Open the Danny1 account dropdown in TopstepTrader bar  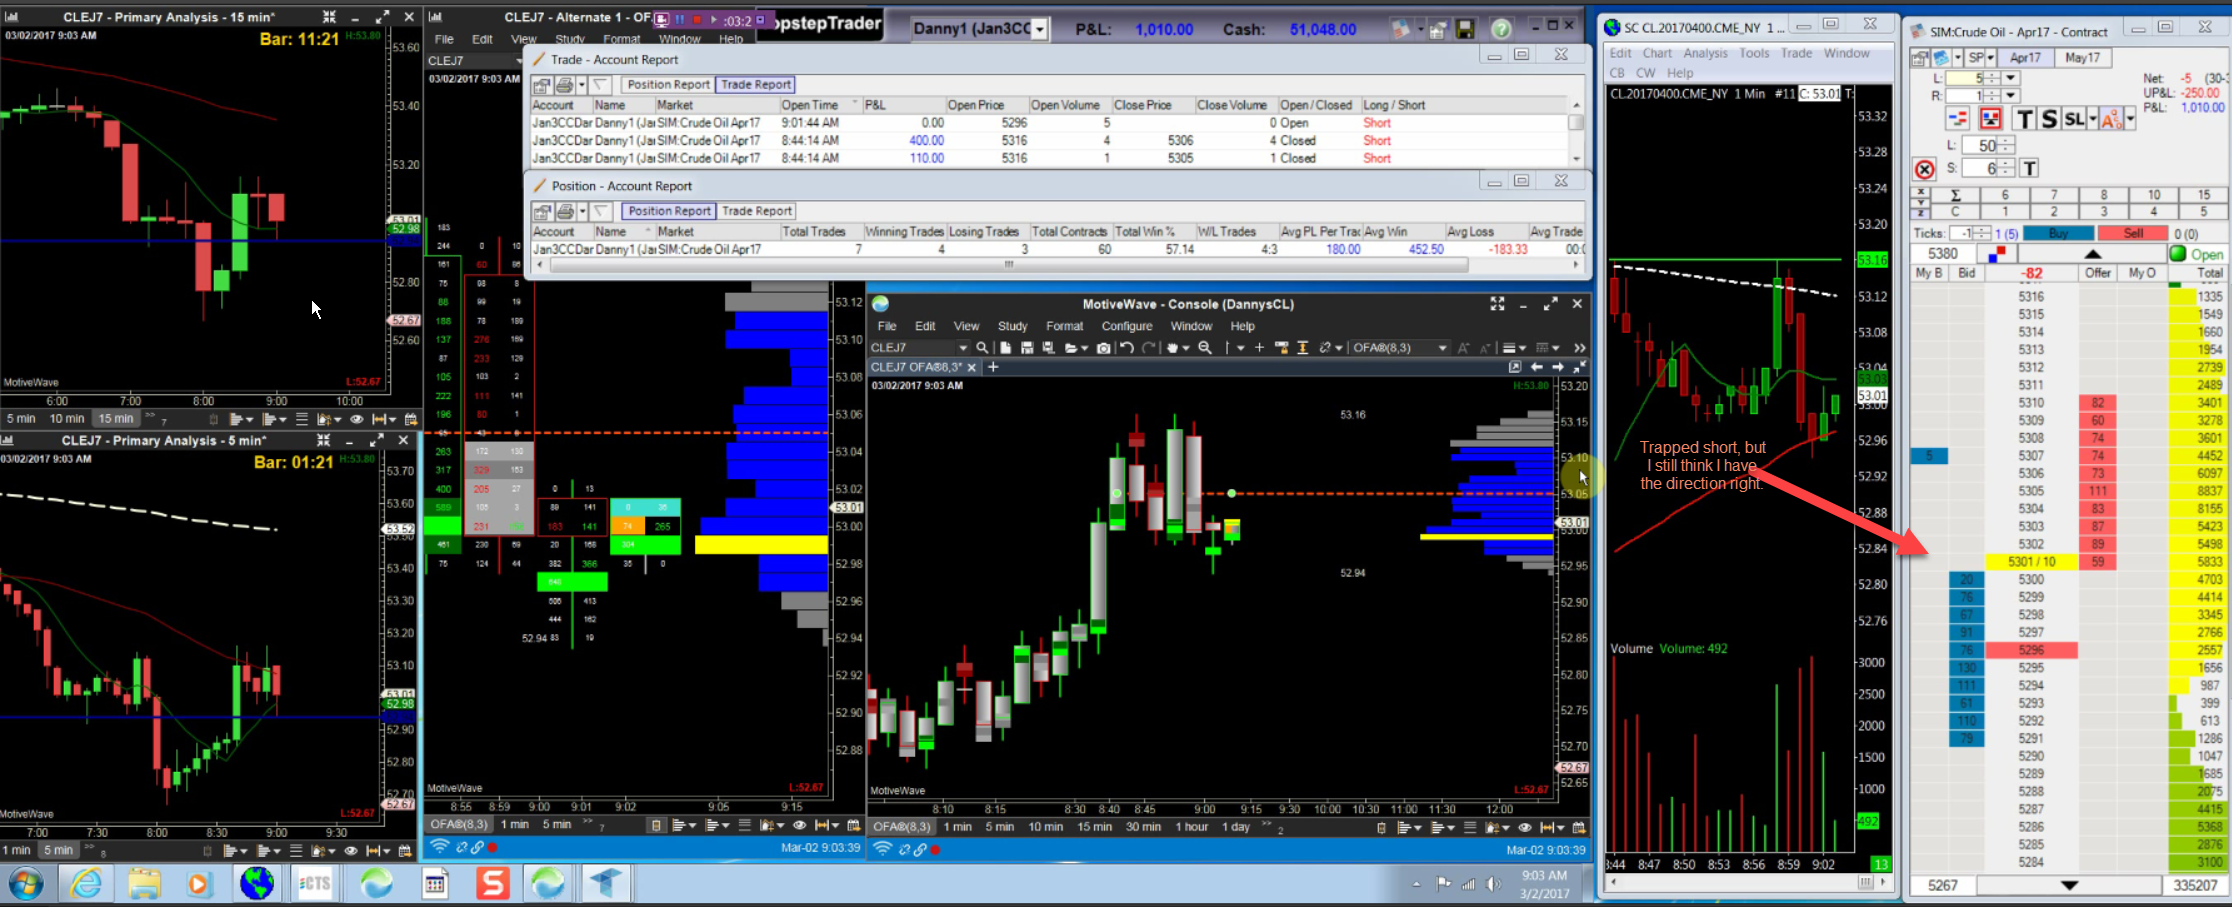[1040, 30]
